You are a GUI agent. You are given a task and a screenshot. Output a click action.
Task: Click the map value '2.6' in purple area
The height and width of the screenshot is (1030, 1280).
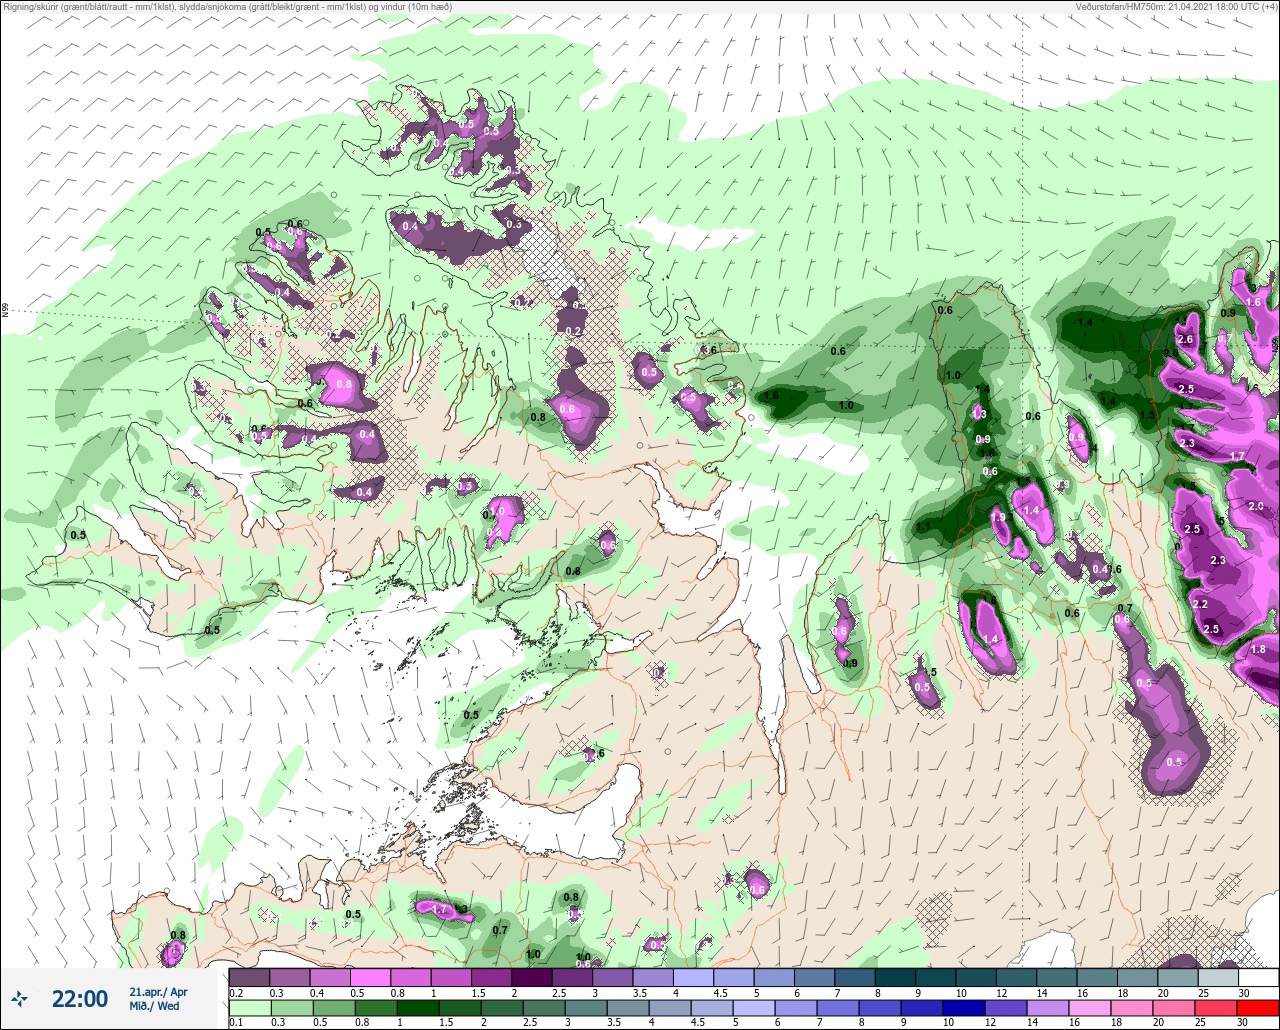pos(1186,340)
